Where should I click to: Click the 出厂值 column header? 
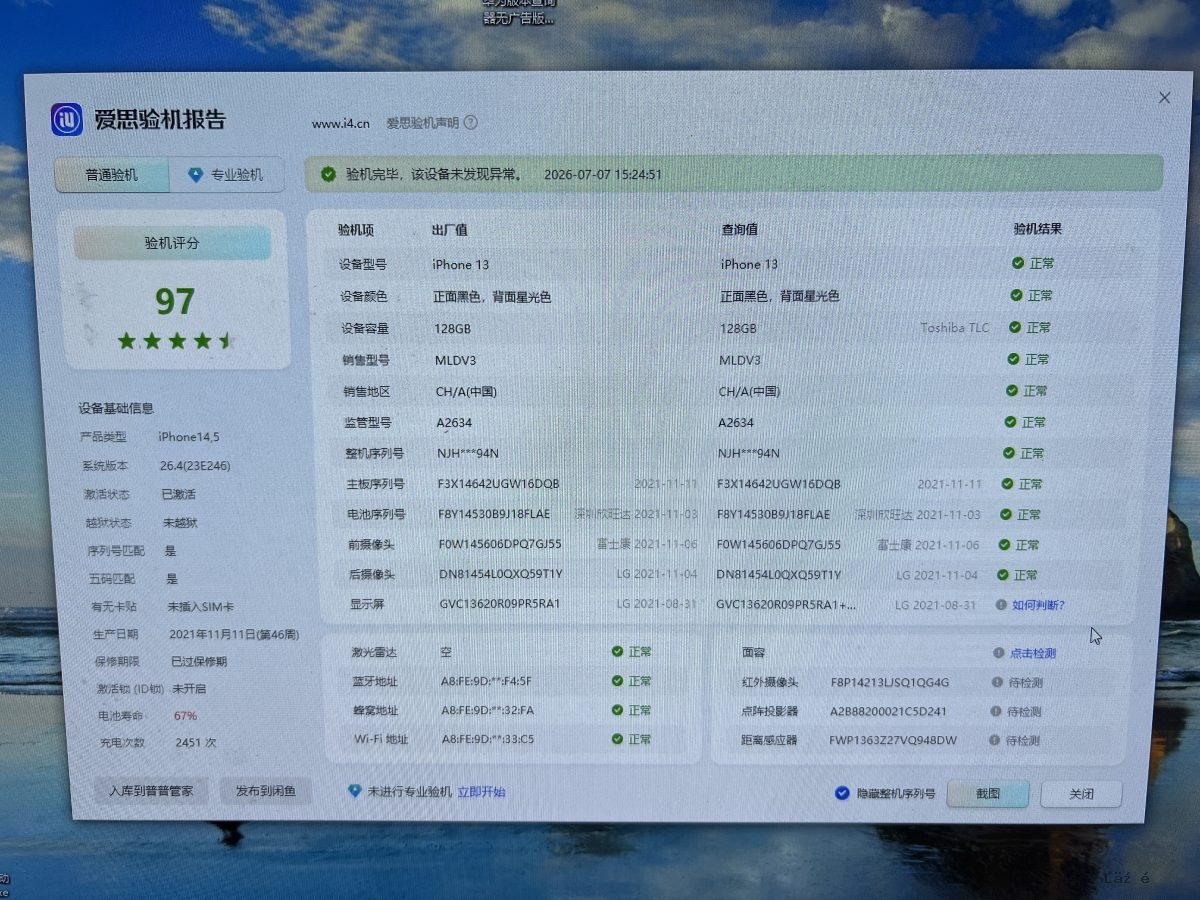coord(450,230)
